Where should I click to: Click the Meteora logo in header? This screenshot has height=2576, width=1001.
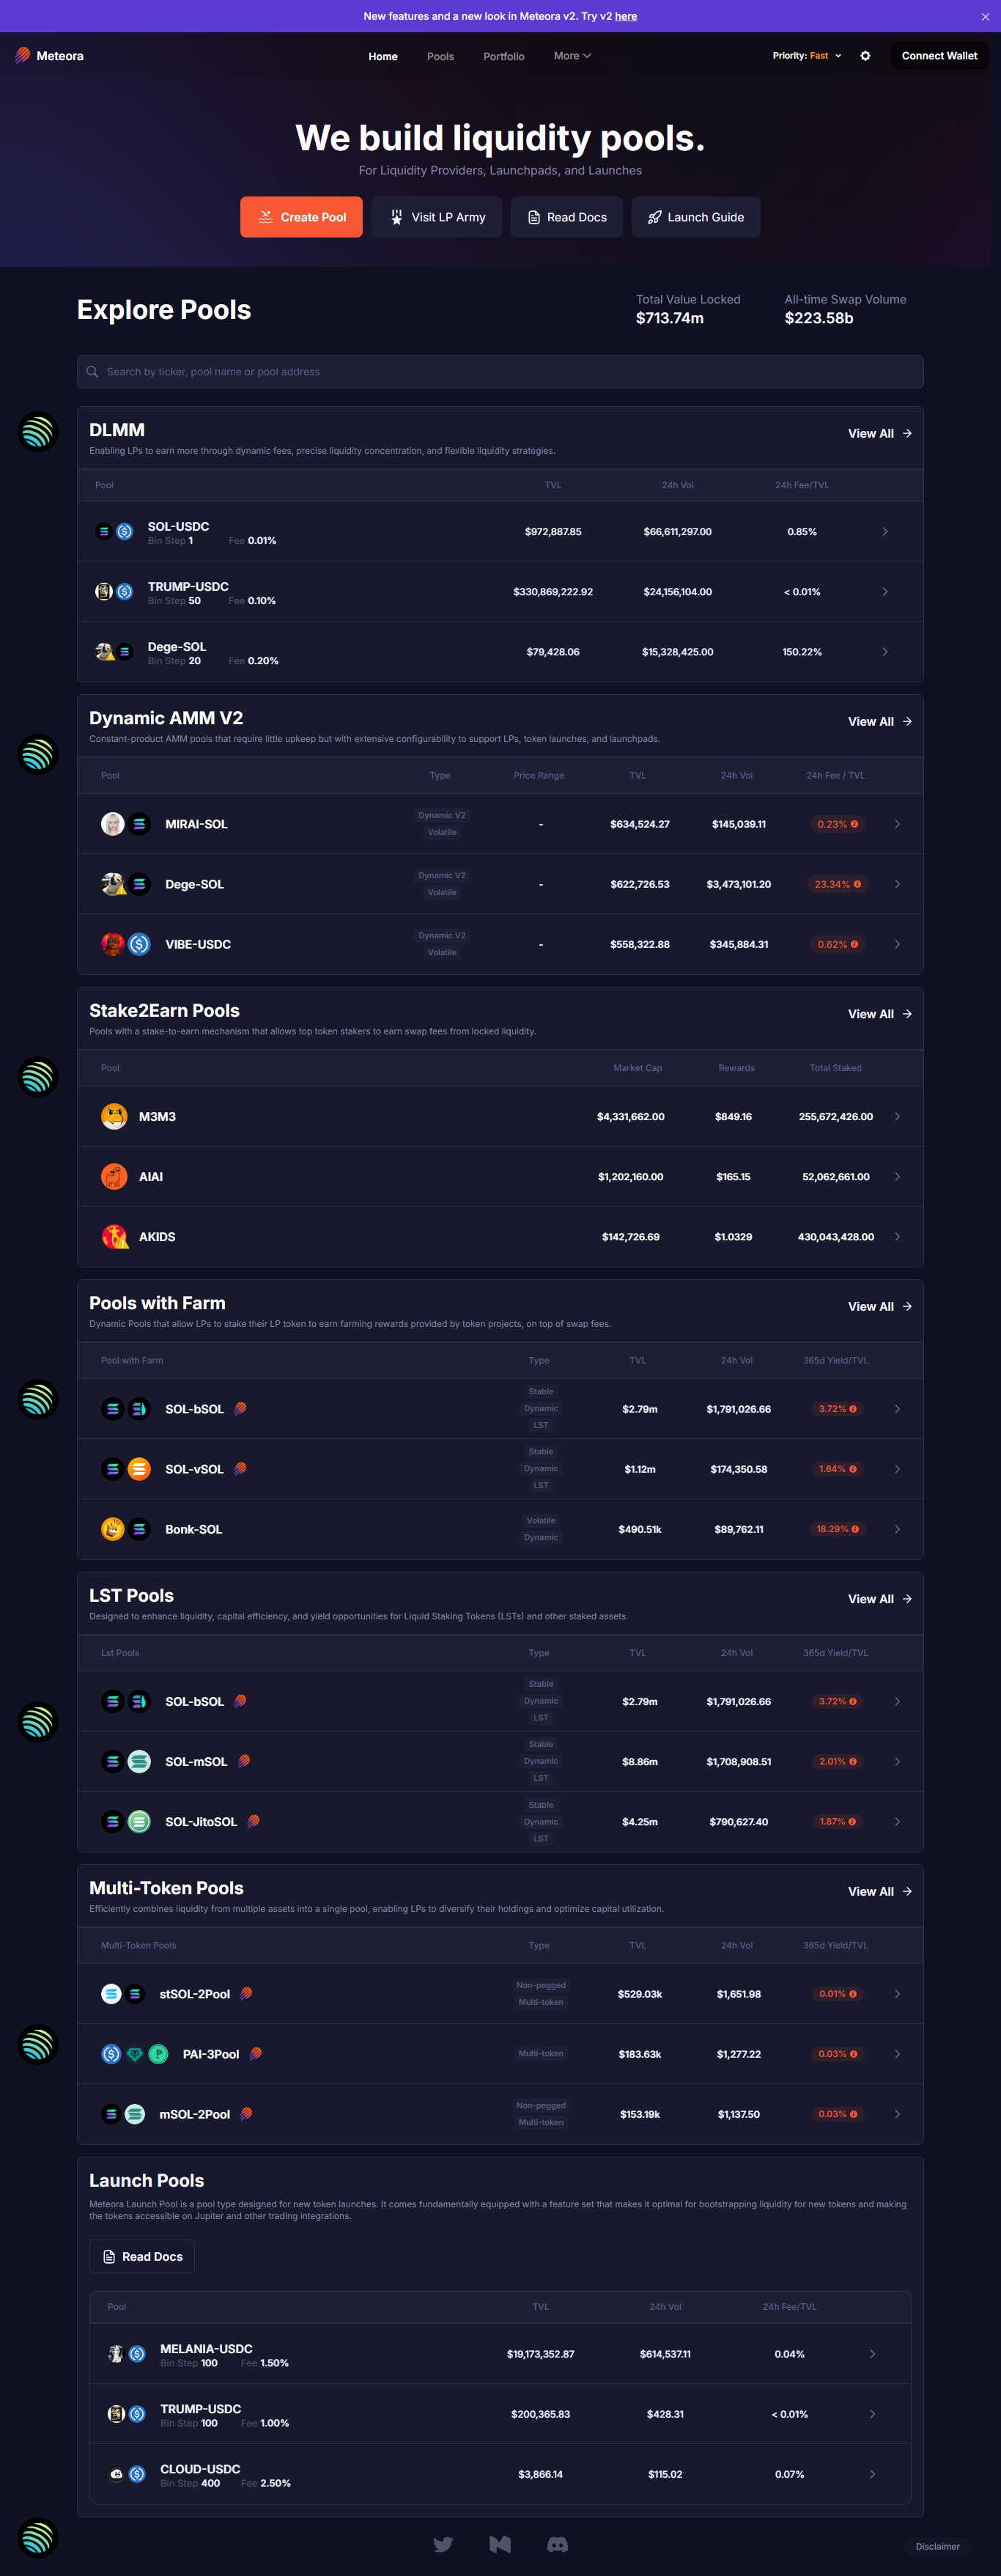[49, 56]
